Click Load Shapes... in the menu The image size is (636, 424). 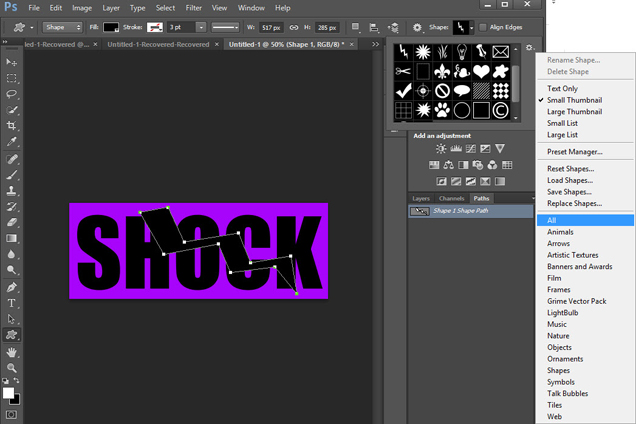coord(570,180)
